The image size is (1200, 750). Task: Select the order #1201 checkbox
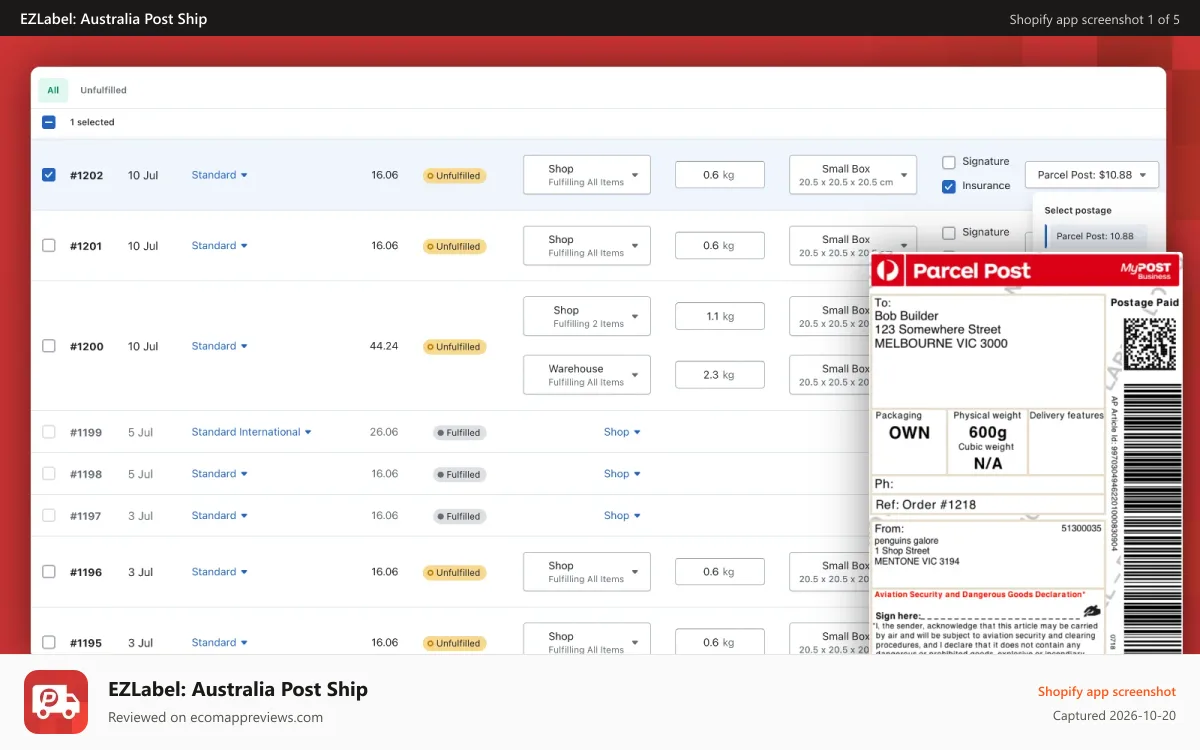pos(48,245)
